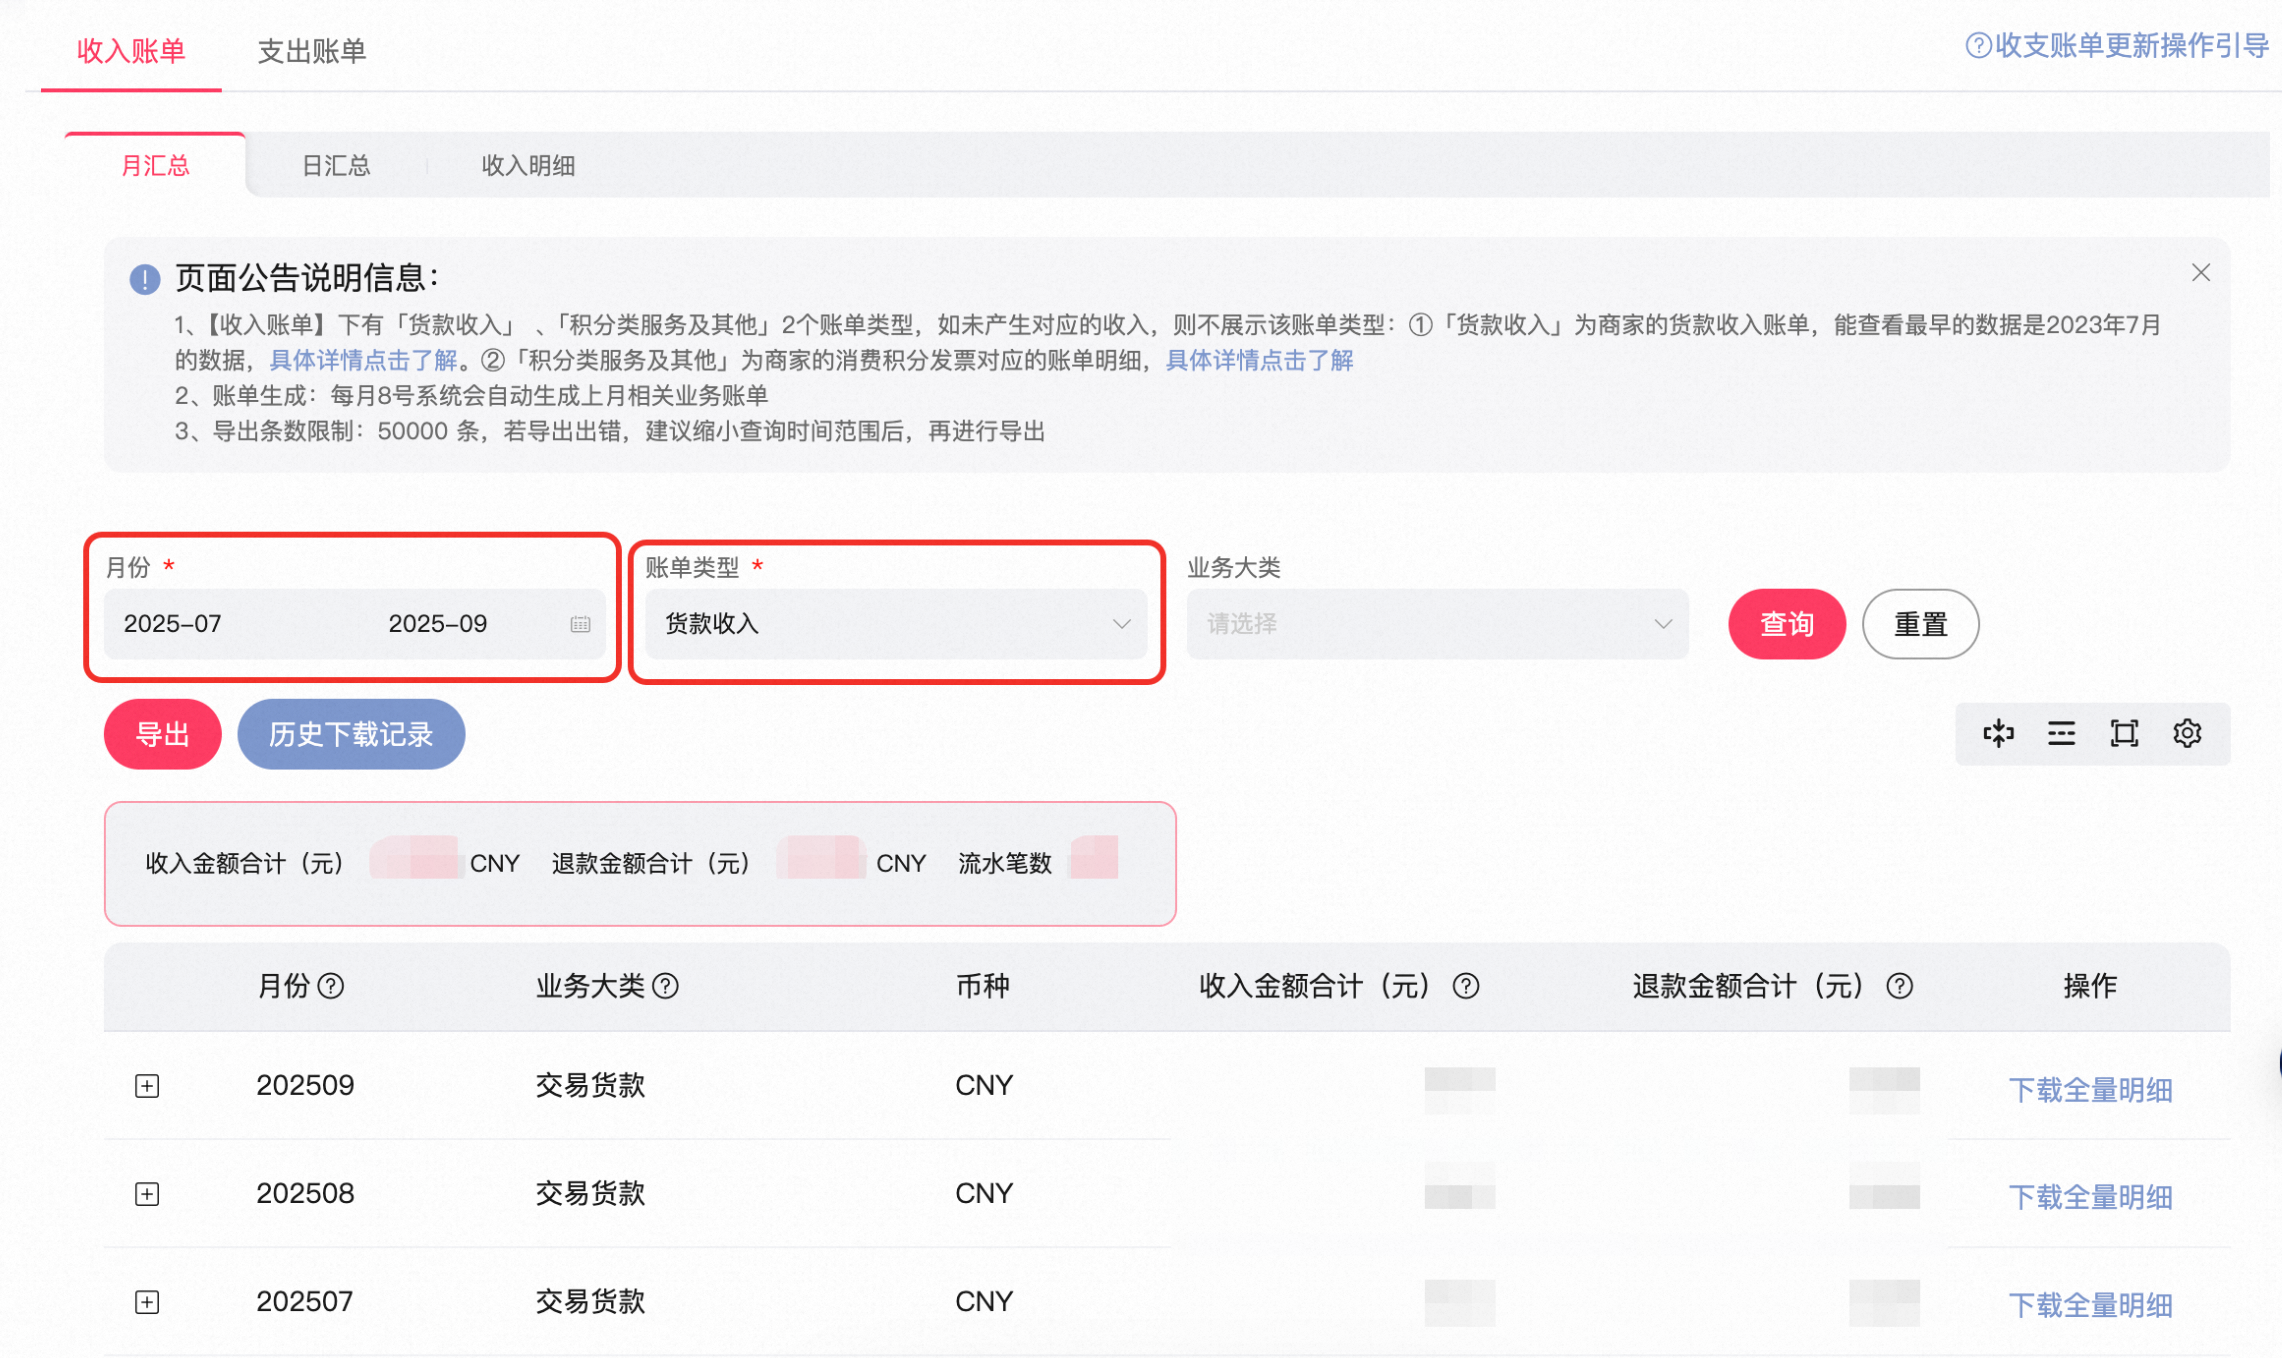The height and width of the screenshot is (1358, 2282).
Task: Click 202509 month cell
Action: pyautogui.click(x=305, y=1085)
